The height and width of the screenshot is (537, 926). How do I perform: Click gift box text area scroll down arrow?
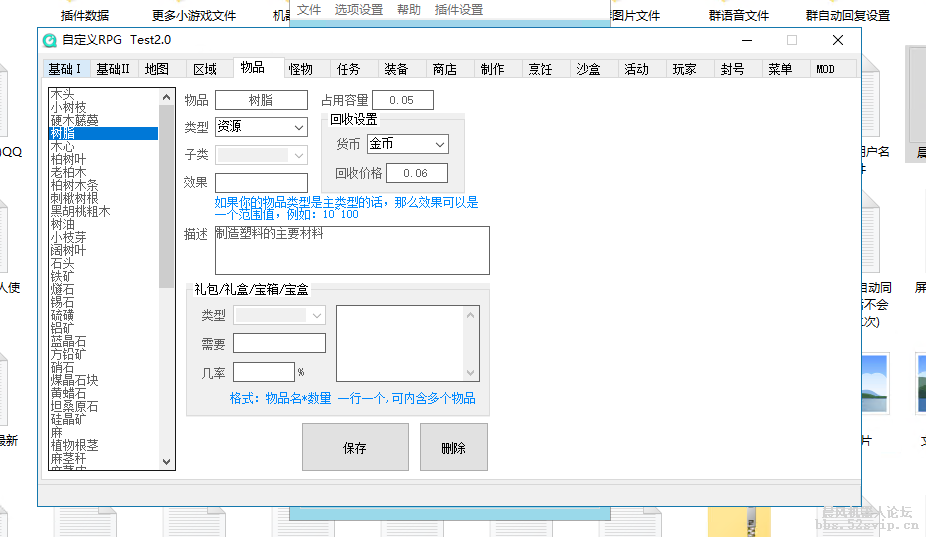(x=471, y=373)
